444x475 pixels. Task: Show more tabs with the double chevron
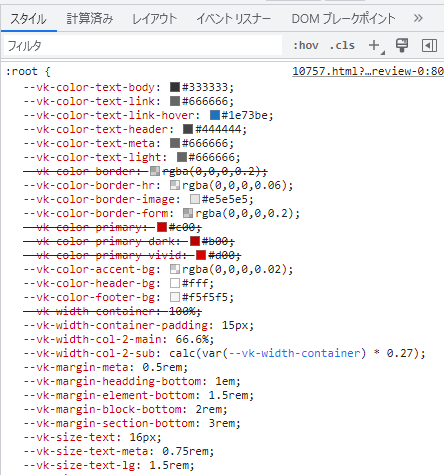coord(418,18)
